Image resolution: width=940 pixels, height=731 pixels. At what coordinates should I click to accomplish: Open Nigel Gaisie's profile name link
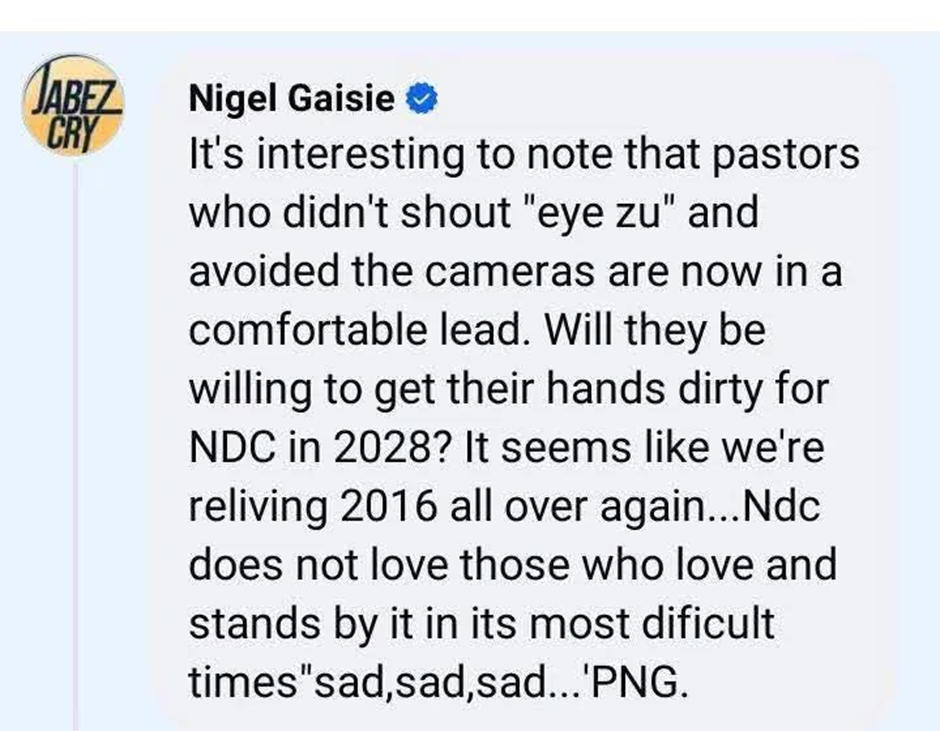coord(294,98)
